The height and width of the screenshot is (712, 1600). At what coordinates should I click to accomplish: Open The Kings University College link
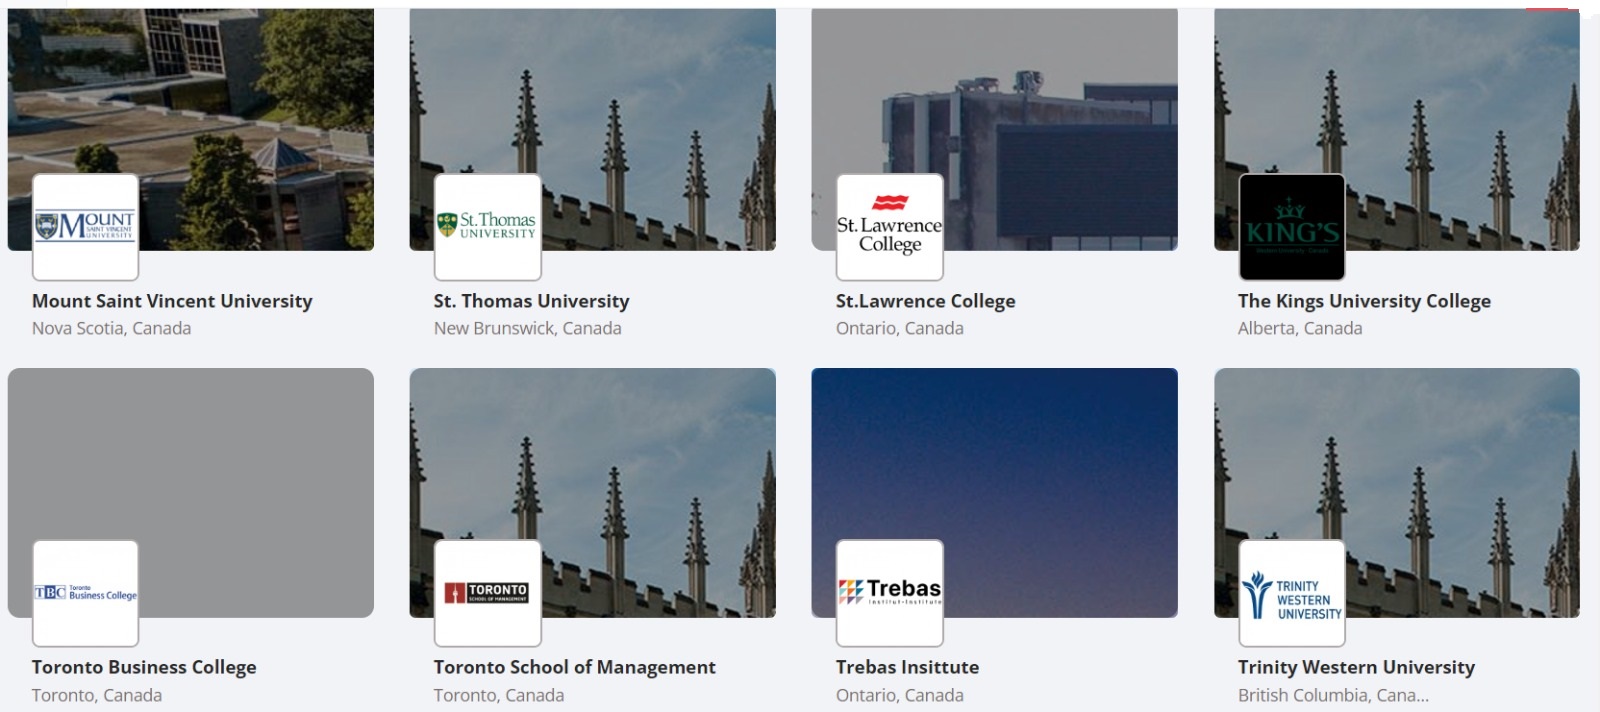[x=1364, y=301]
